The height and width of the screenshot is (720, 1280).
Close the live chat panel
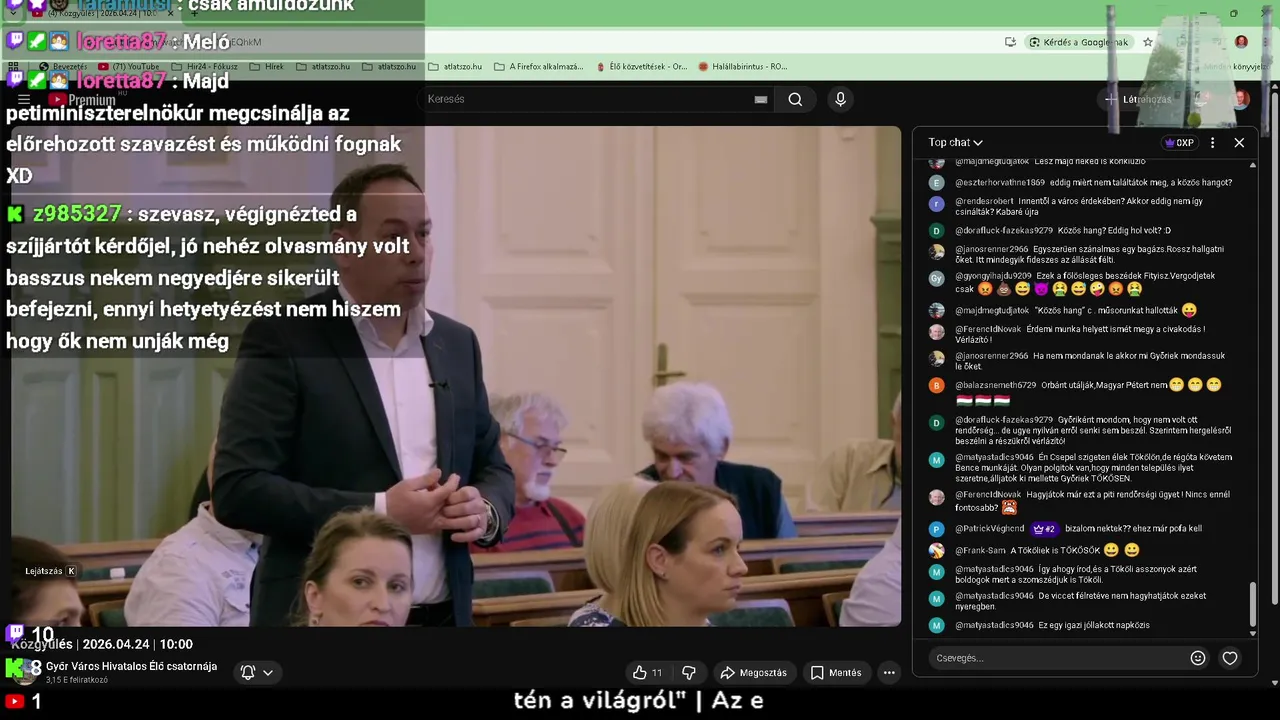click(1239, 143)
